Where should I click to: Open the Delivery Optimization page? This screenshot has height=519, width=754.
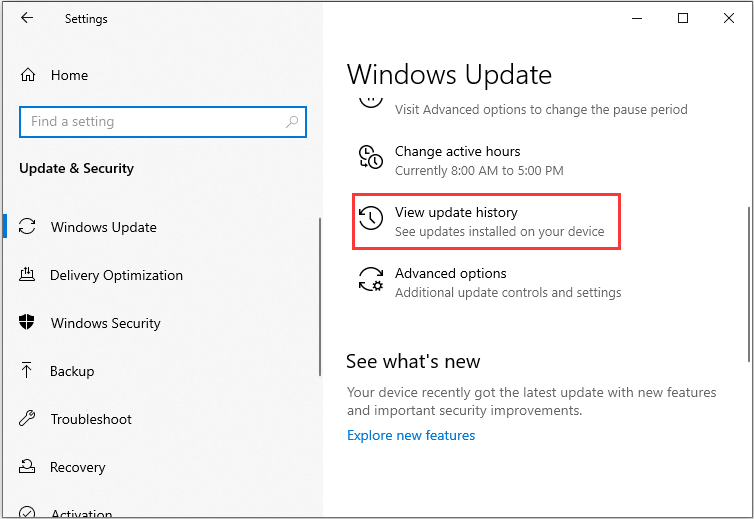[116, 275]
